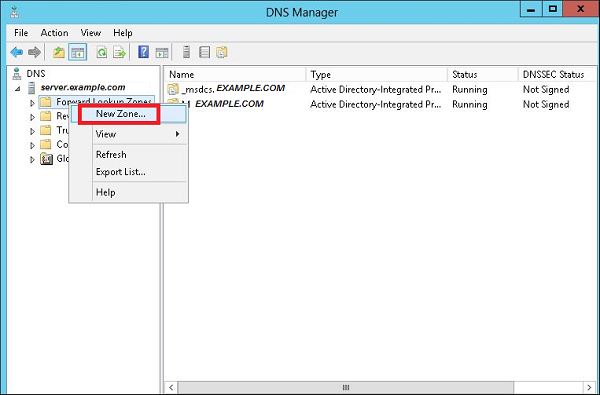Expand the Co... (Conditional Forwarders) node
Screen dimensions: 600x395
33,145
